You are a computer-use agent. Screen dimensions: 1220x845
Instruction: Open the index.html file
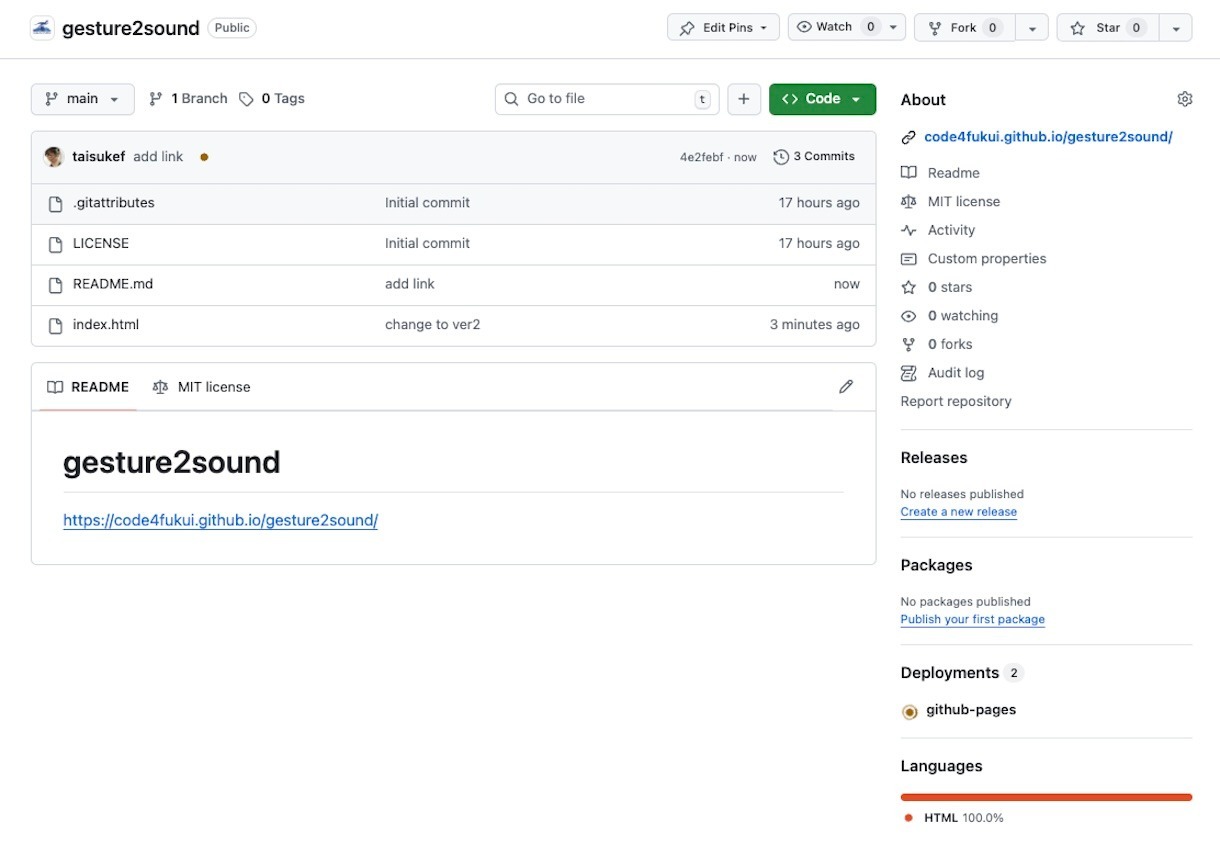click(106, 325)
